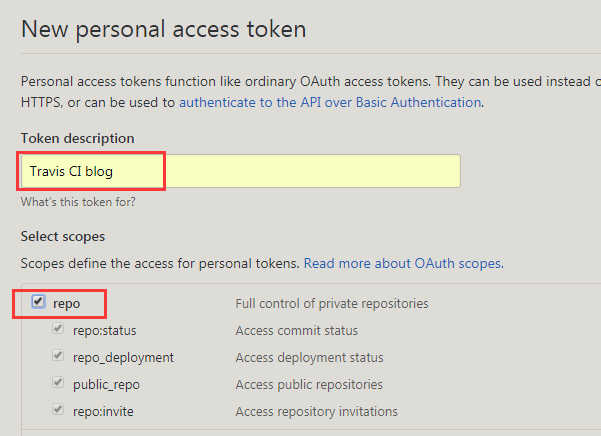
Task: Click the repo:status scope label
Action: tap(105, 330)
